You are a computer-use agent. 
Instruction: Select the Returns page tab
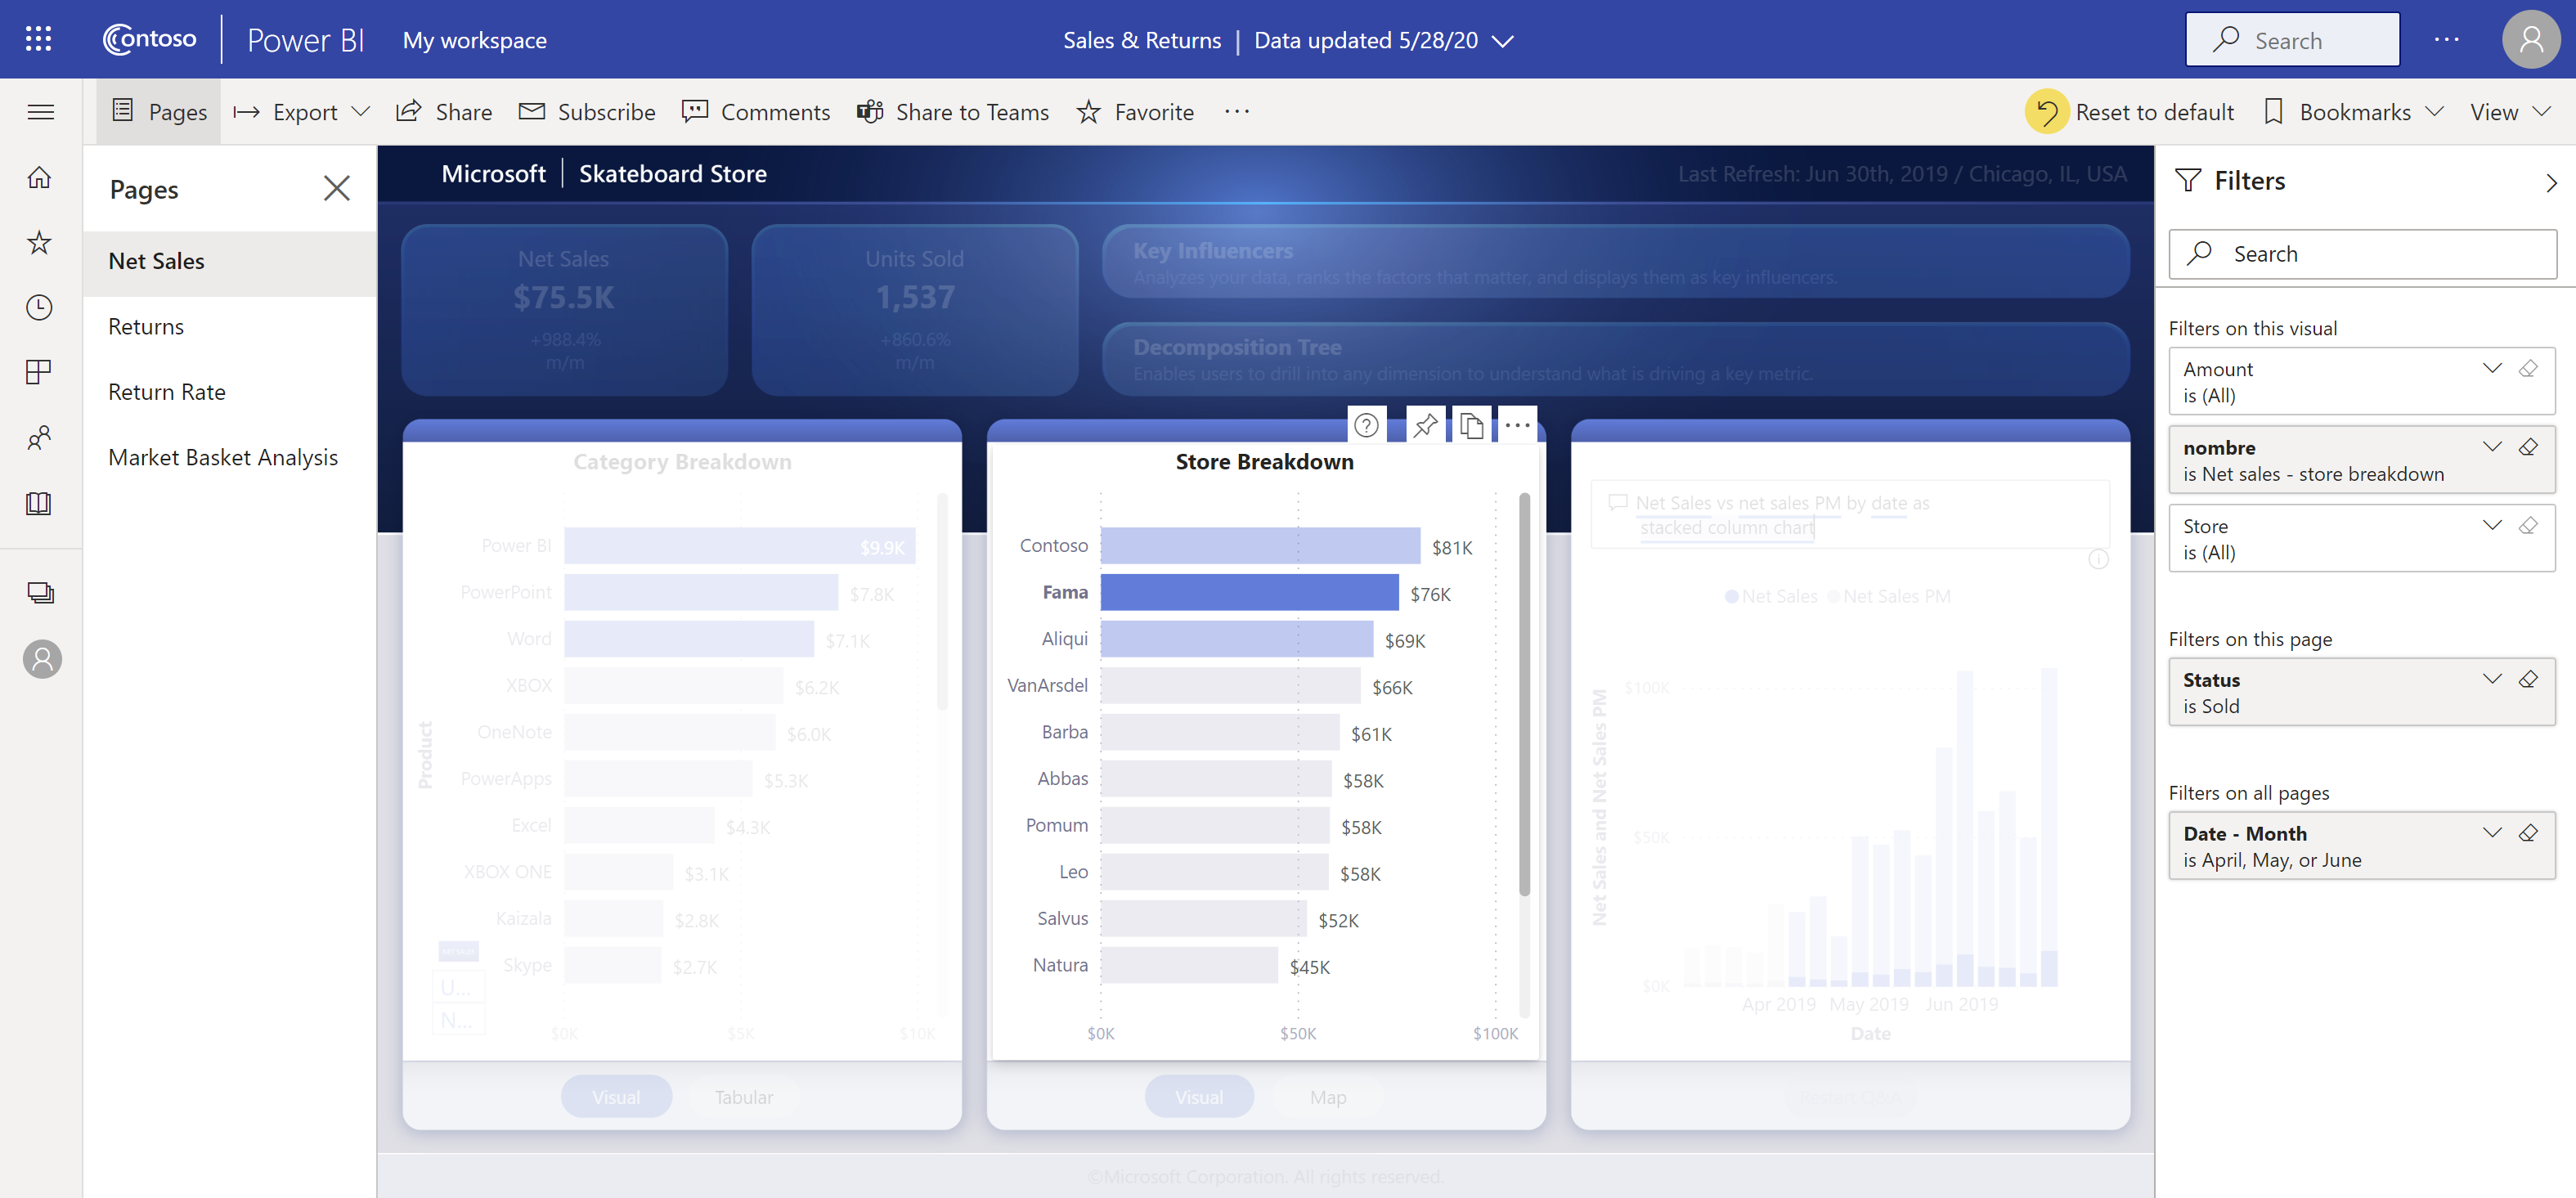click(146, 325)
